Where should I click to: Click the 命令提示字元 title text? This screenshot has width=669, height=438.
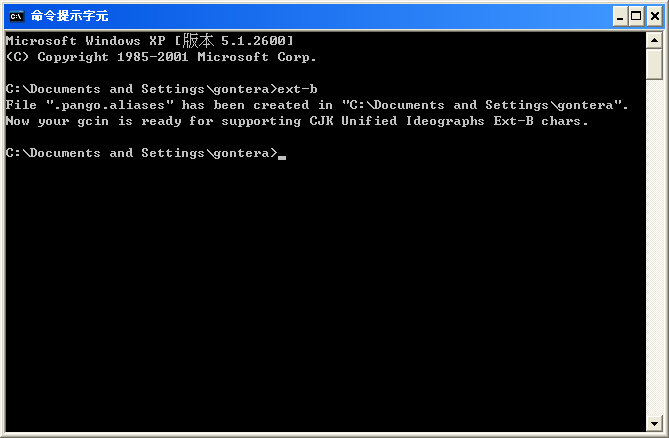69,16
